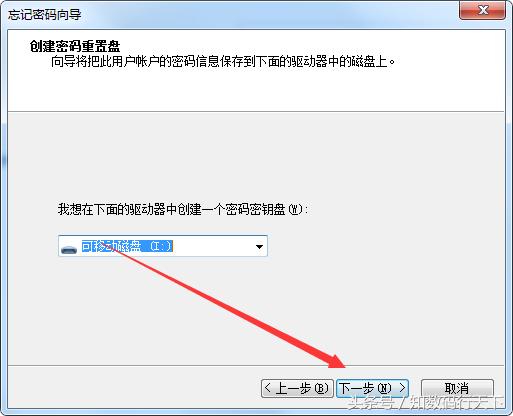Viewport: 513px width, 416px height.
Task: Click the red arrow's head near 下一步
Action: point(335,359)
